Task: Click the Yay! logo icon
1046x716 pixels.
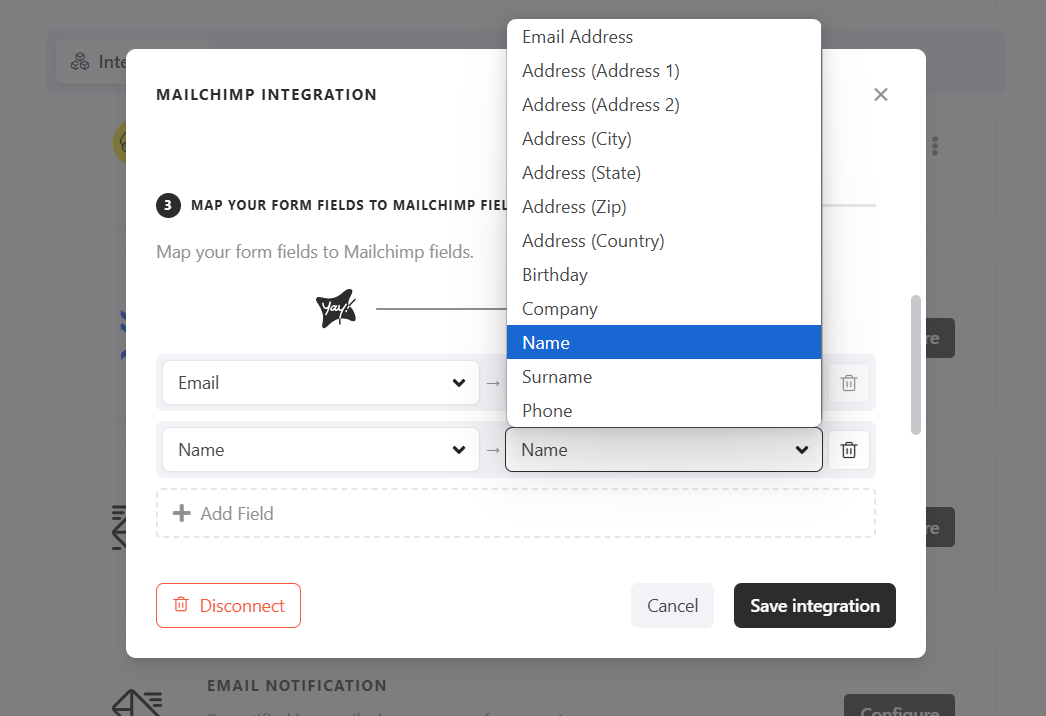Action: tap(335, 309)
